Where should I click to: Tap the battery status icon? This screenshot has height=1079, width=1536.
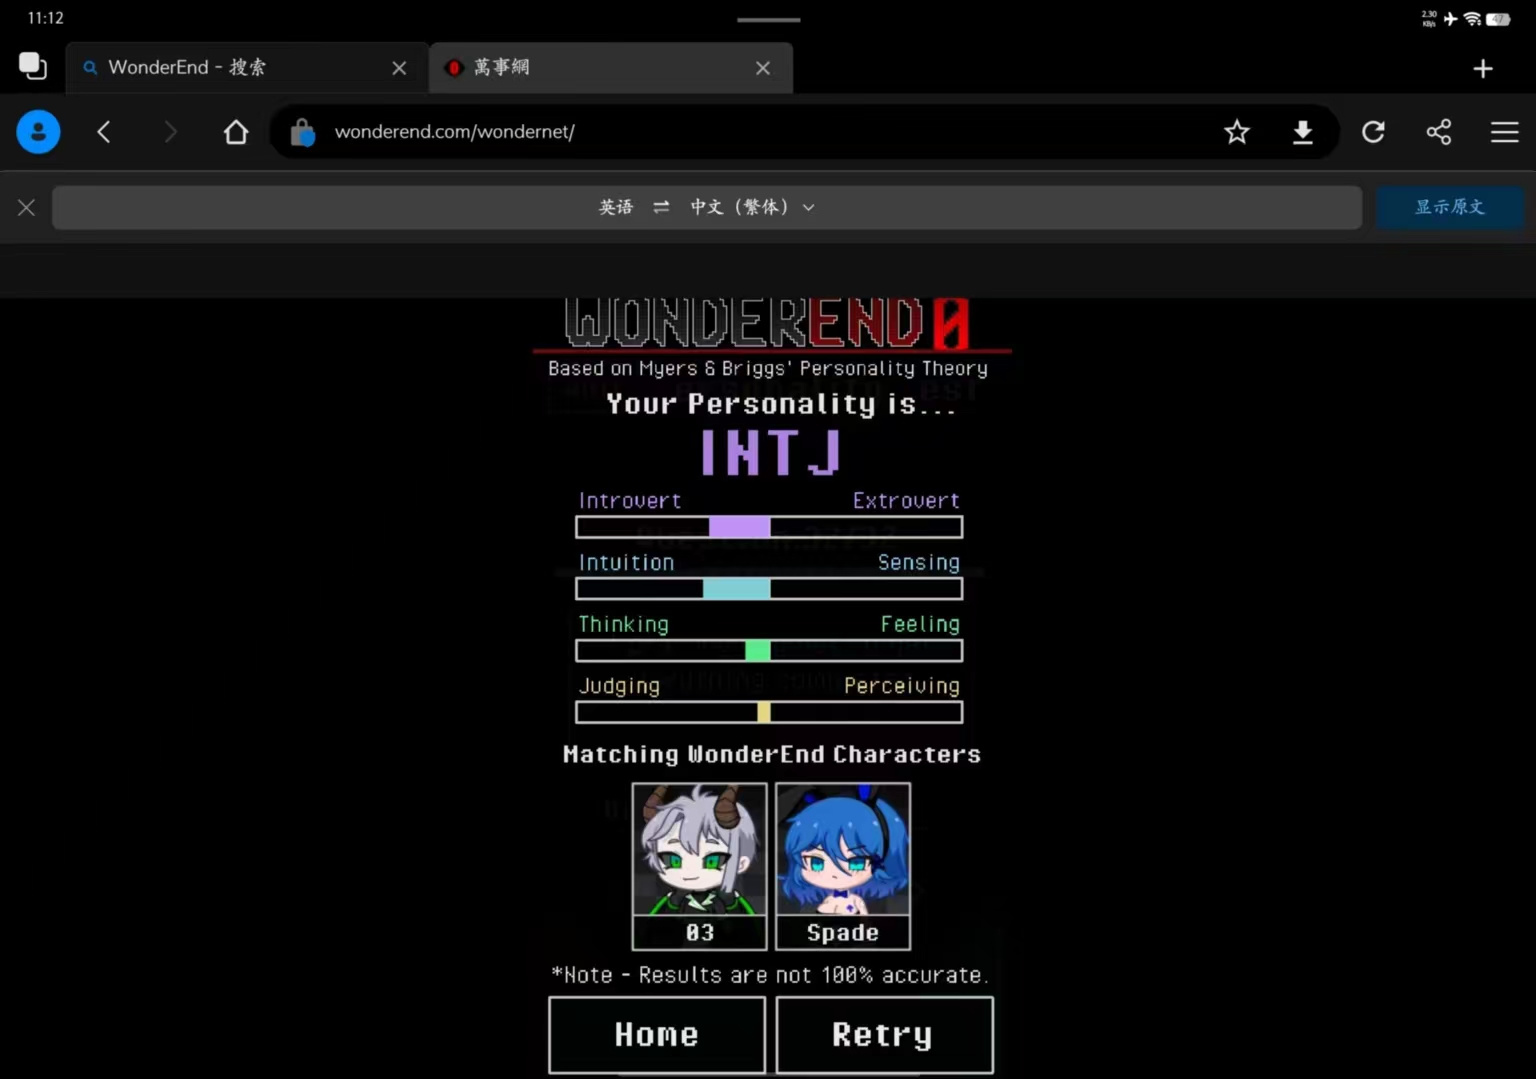[1498, 19]
